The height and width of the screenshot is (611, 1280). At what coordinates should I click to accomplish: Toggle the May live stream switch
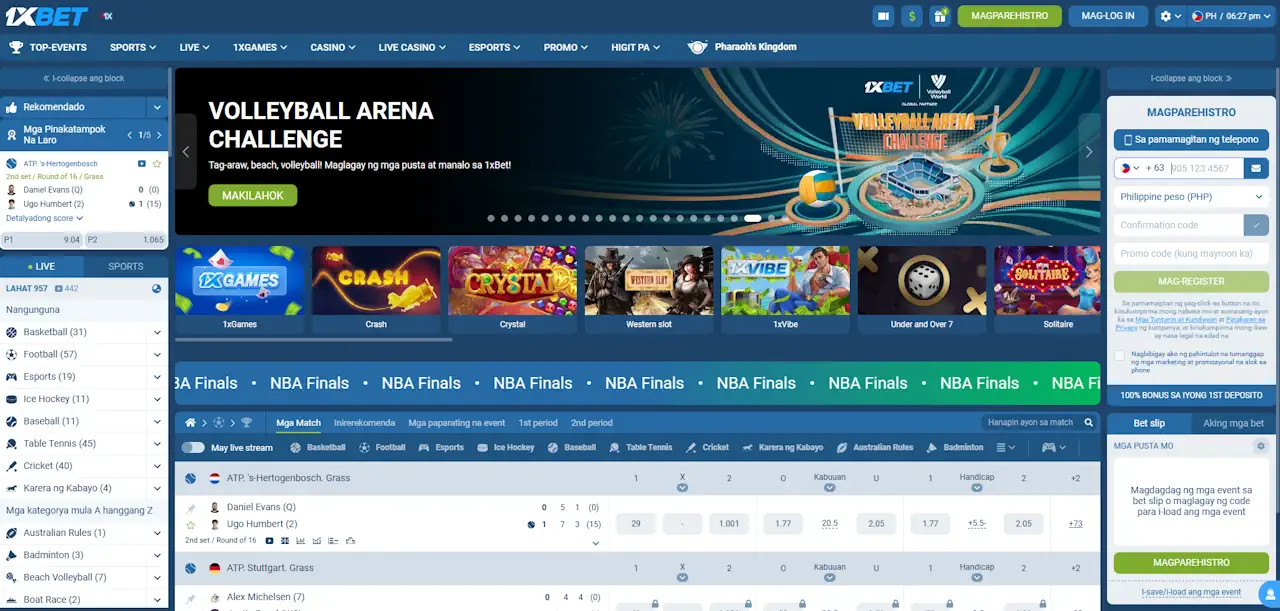pyautogui.click(x=193, y=448)
